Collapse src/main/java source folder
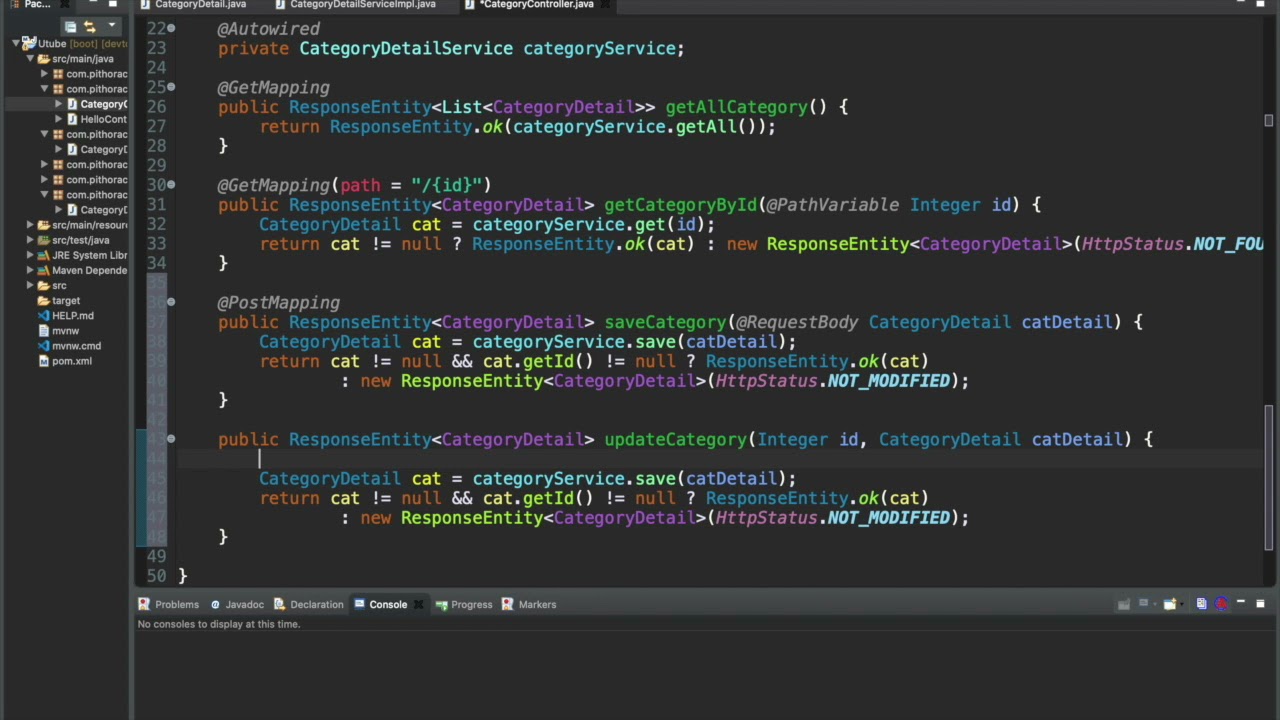1280x720 pixels. point(30,59)
